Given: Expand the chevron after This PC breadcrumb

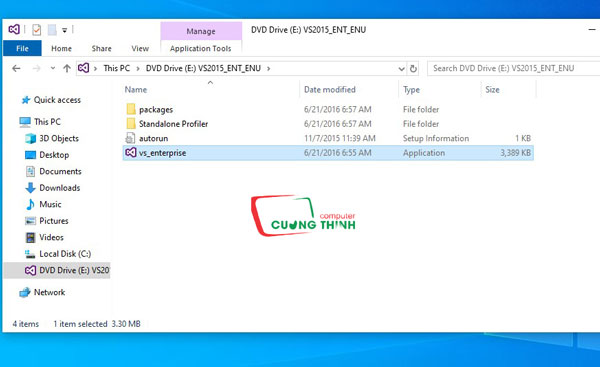Looking at the screenshot, I should point(138,69).
